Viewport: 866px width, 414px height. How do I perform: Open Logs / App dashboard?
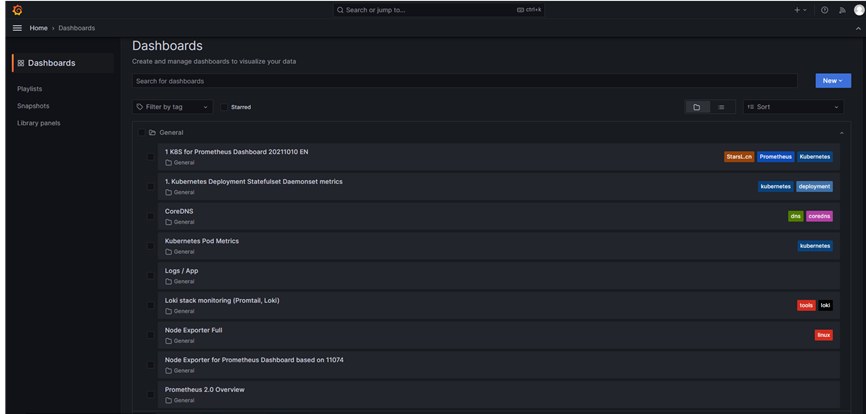pyautogui.click(x=181, y=271)
